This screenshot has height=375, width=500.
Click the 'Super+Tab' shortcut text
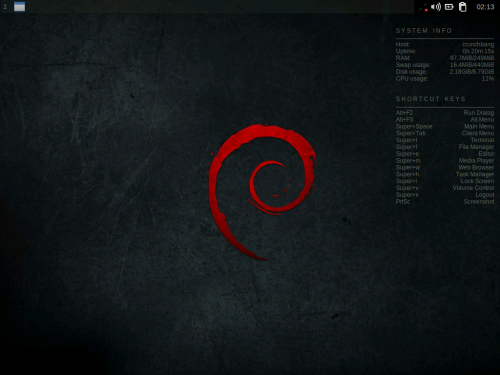pyautogui.click(x=411, y=133)
